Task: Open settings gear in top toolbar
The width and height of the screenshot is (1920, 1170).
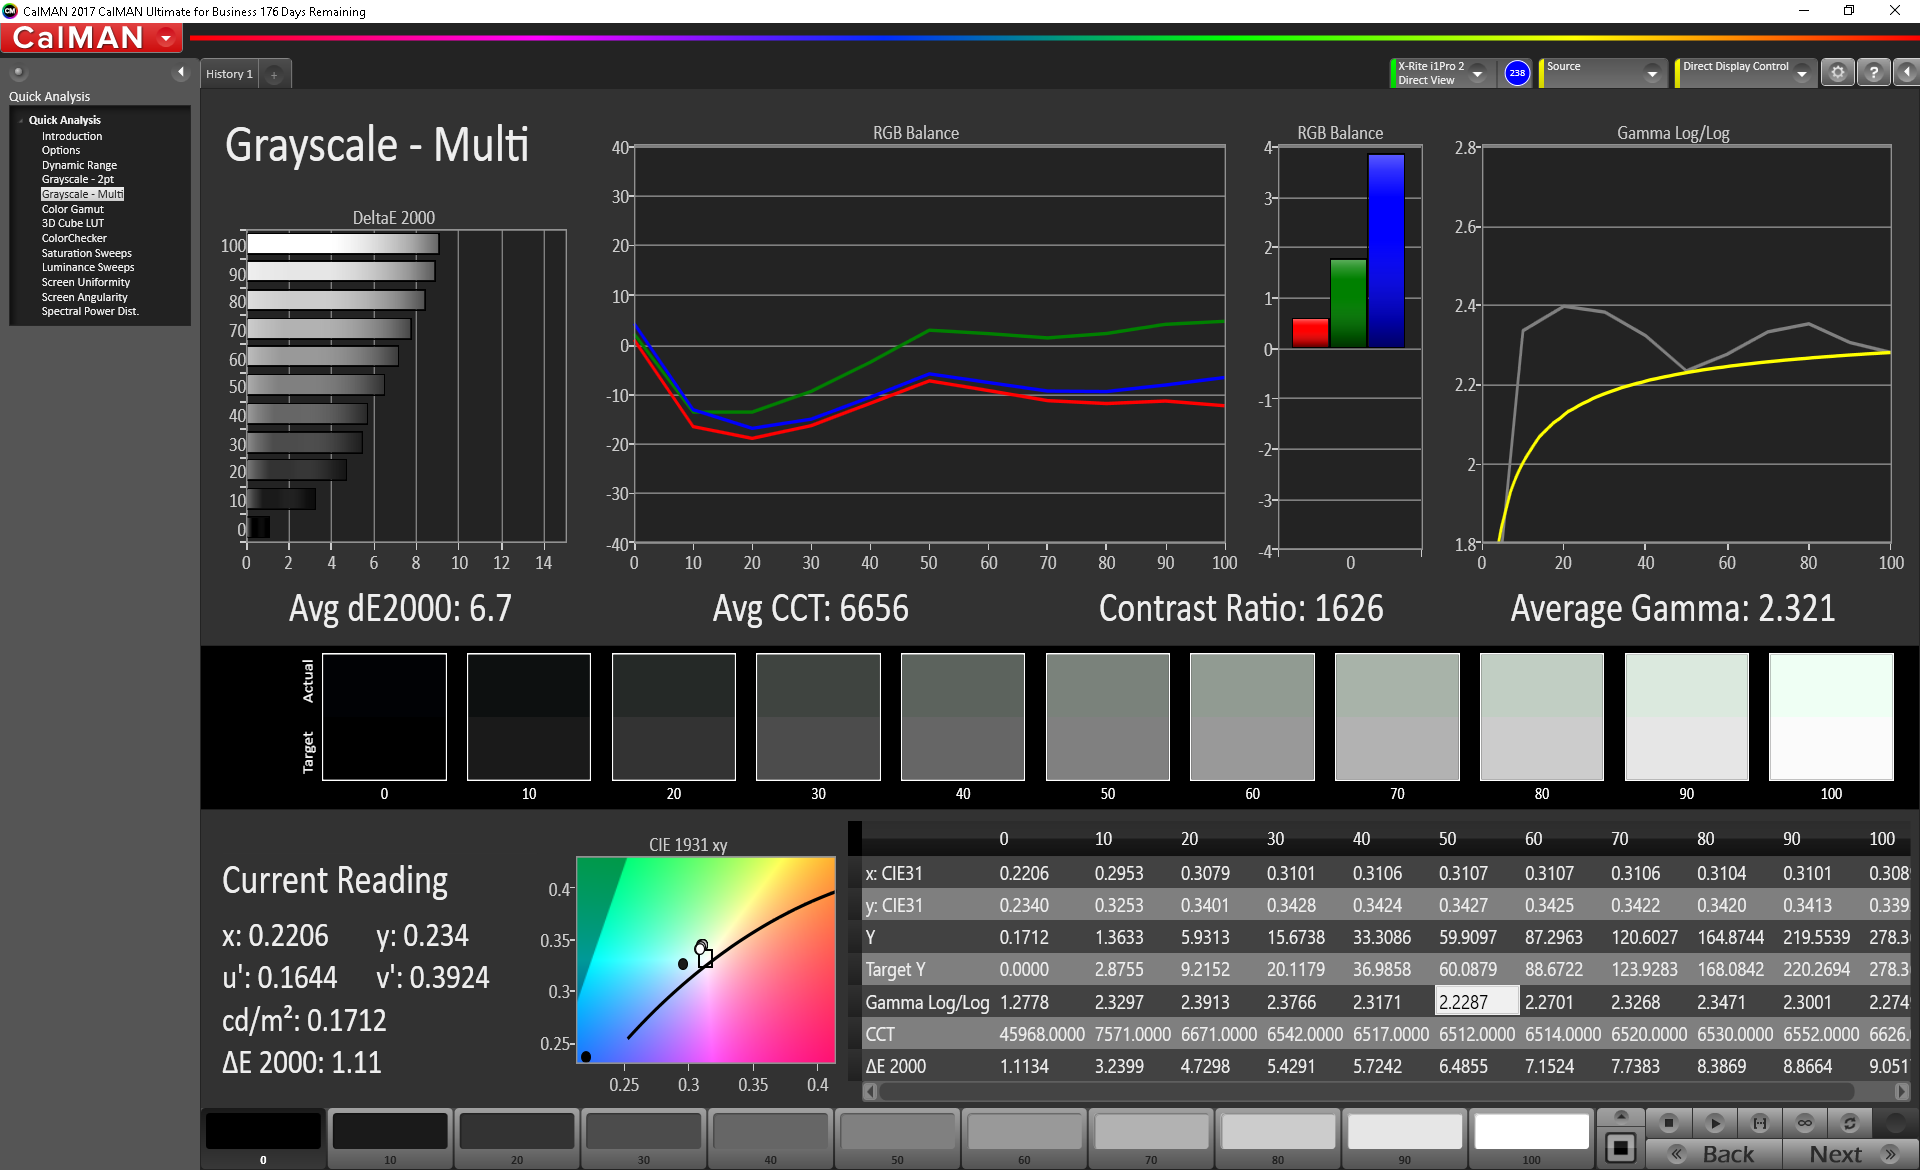Action: click(x=1838, y=73)
